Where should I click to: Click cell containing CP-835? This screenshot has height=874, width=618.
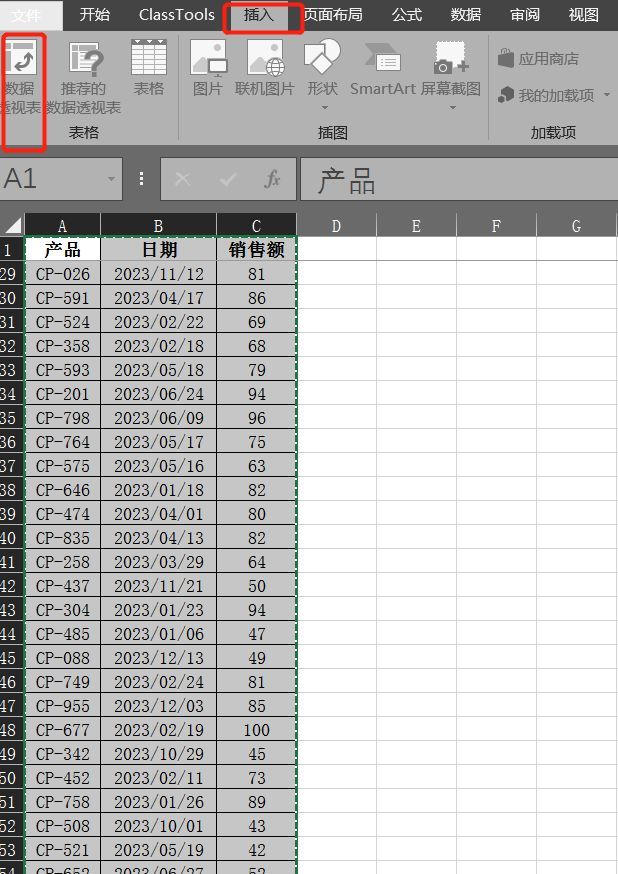click(62, 537)
